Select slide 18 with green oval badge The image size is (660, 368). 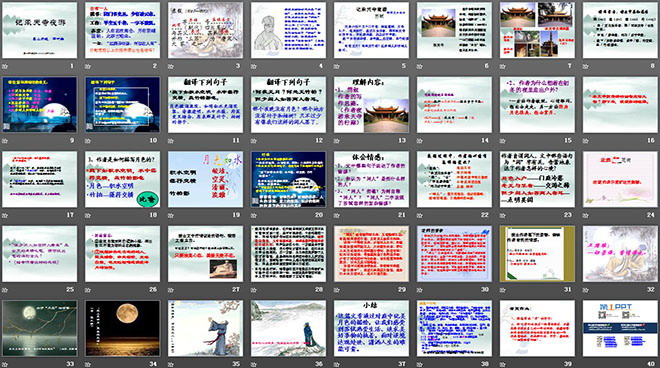(x=122, y=179)
